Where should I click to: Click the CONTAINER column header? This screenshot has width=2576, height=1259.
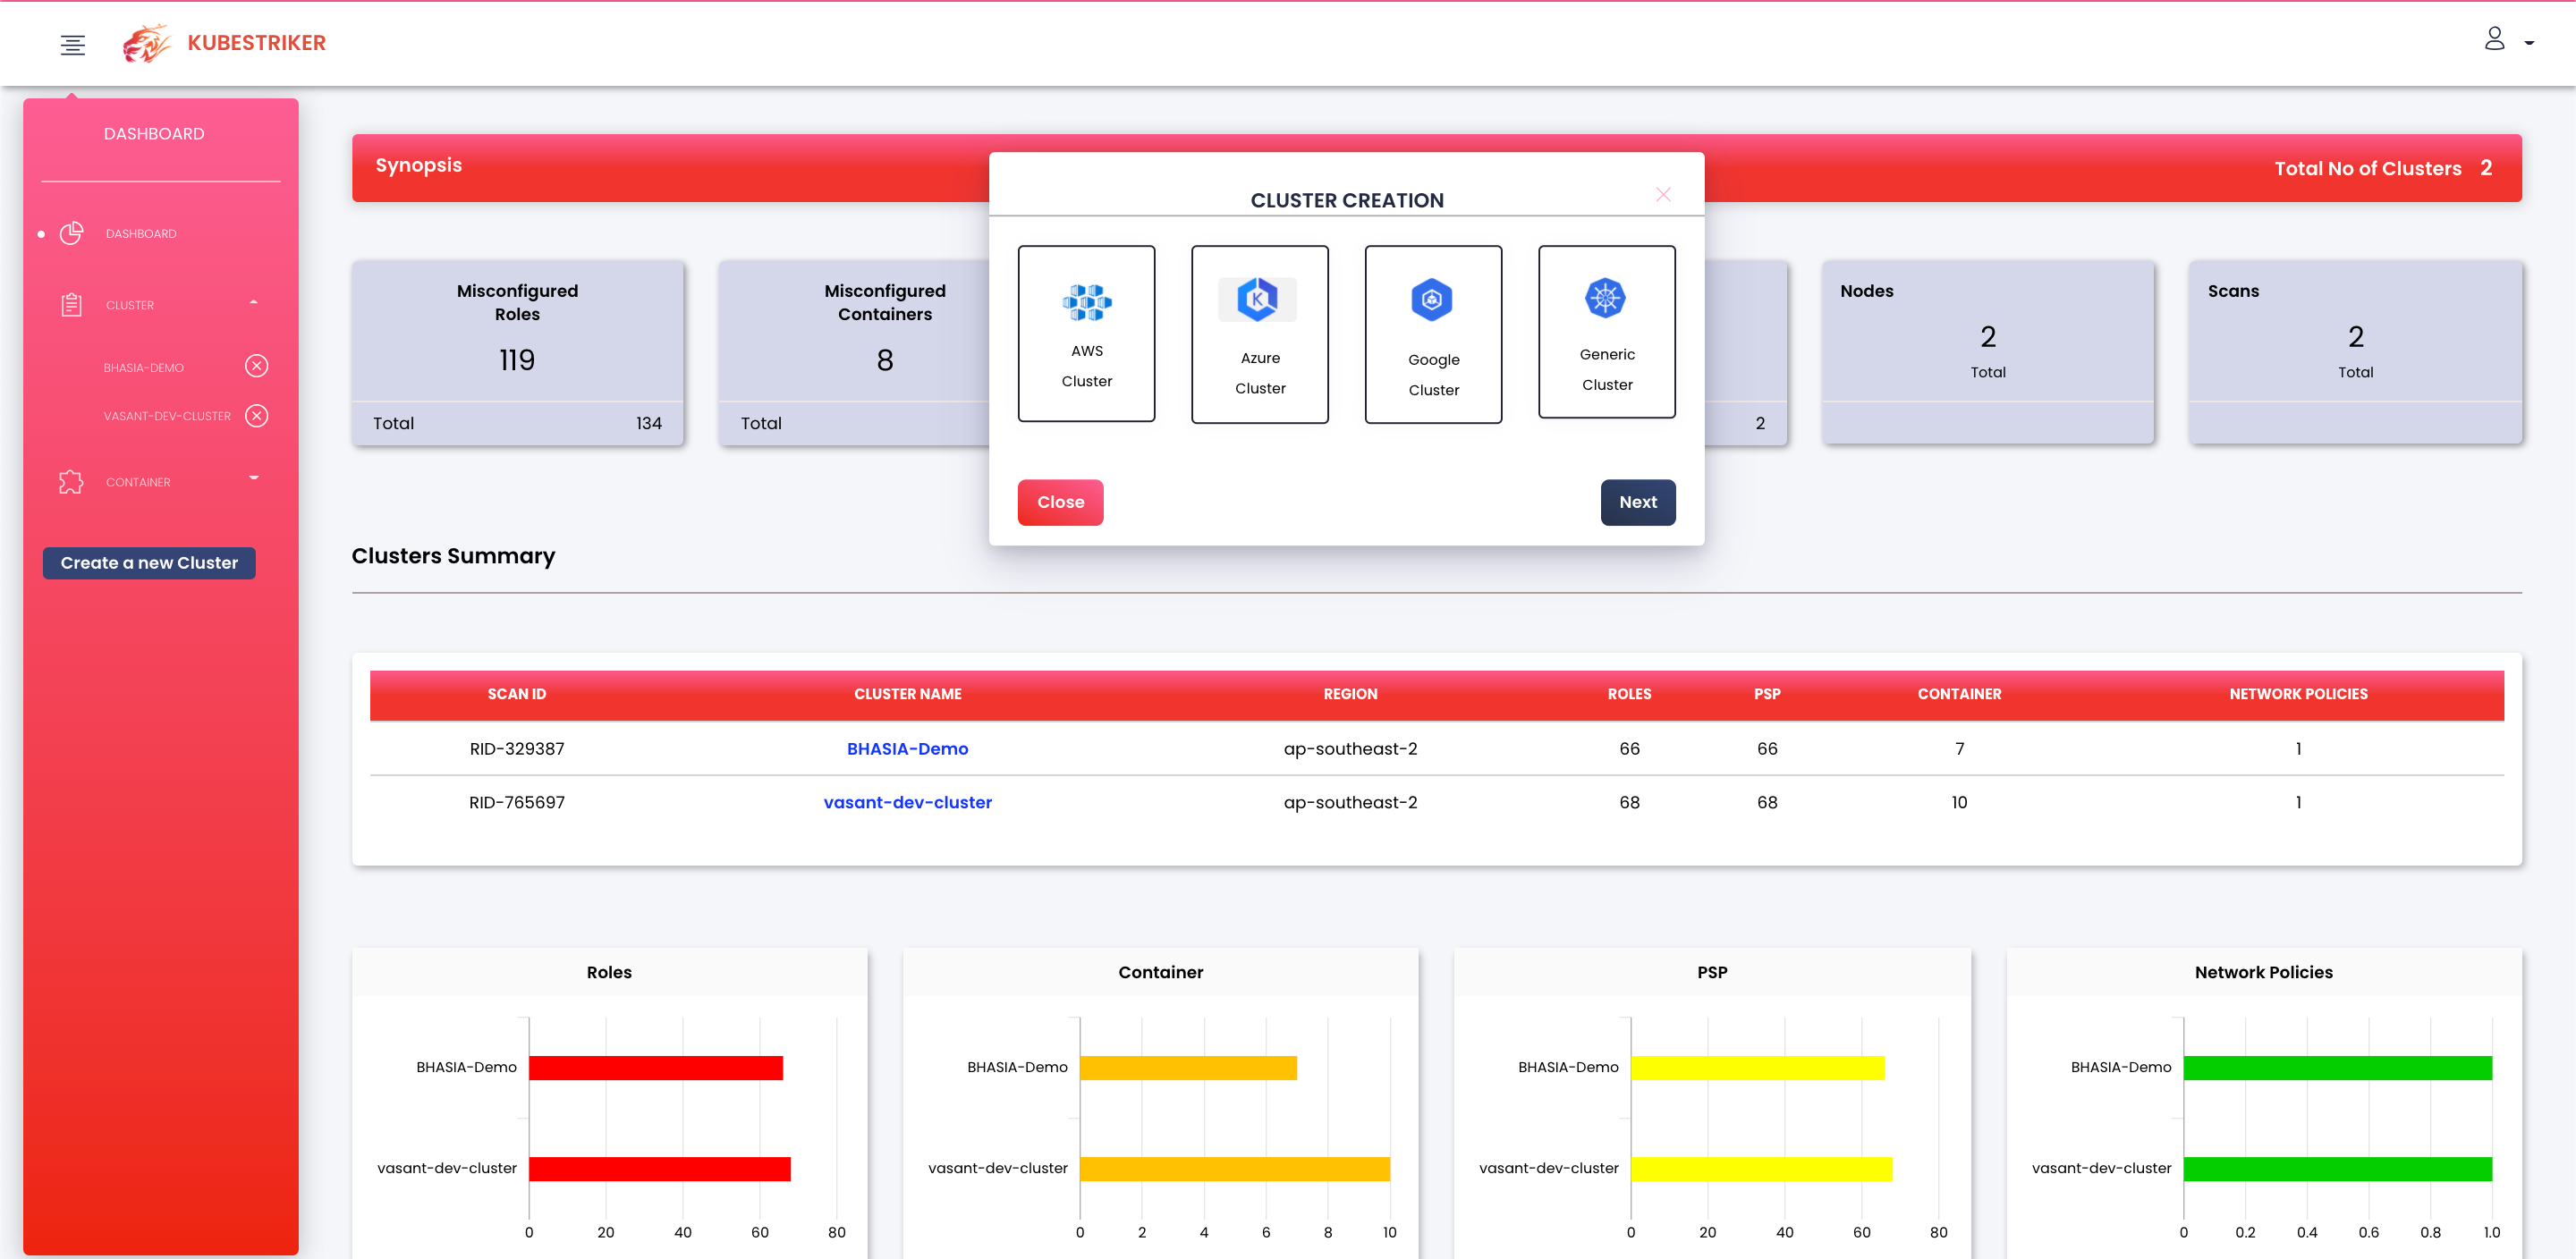pyautogui.click(x=1959, y=694)
